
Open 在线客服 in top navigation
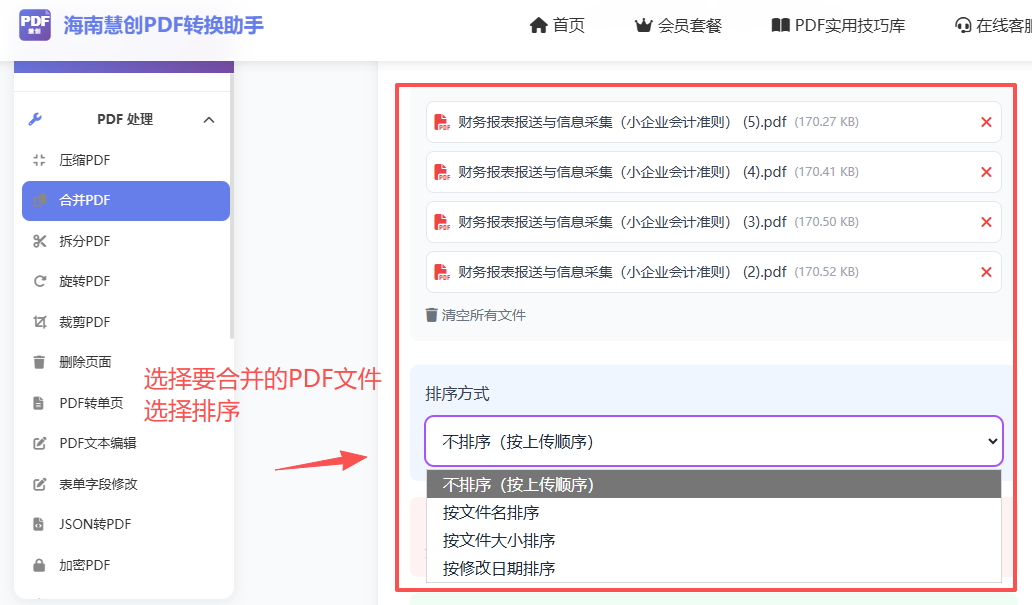[994, 26]
